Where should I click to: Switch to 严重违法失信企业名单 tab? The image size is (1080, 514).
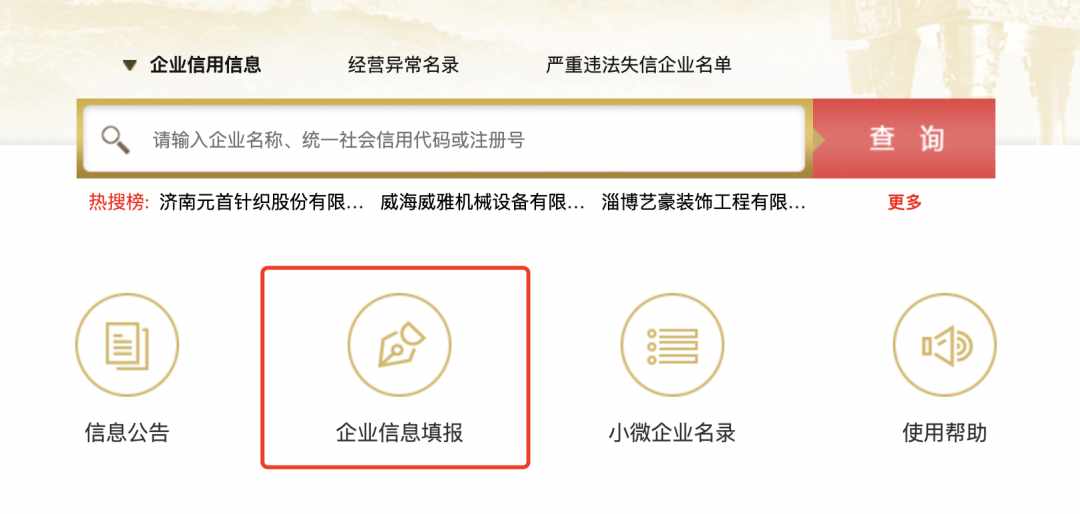pos(638,65)
